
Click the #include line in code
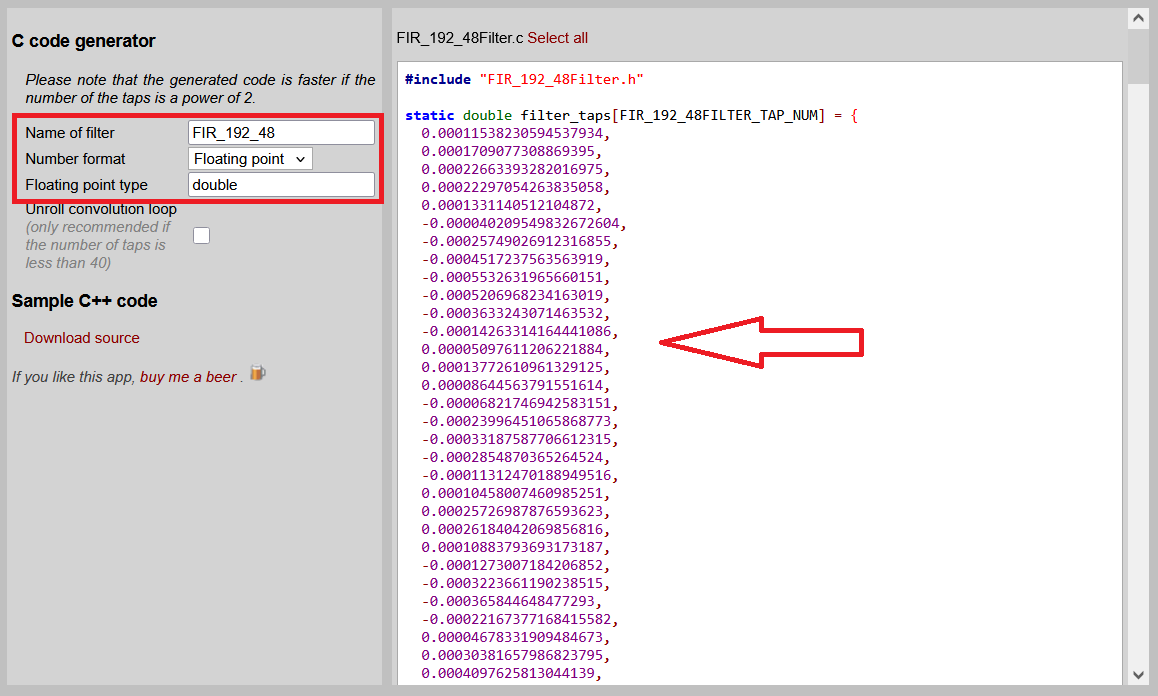(524, 79)
